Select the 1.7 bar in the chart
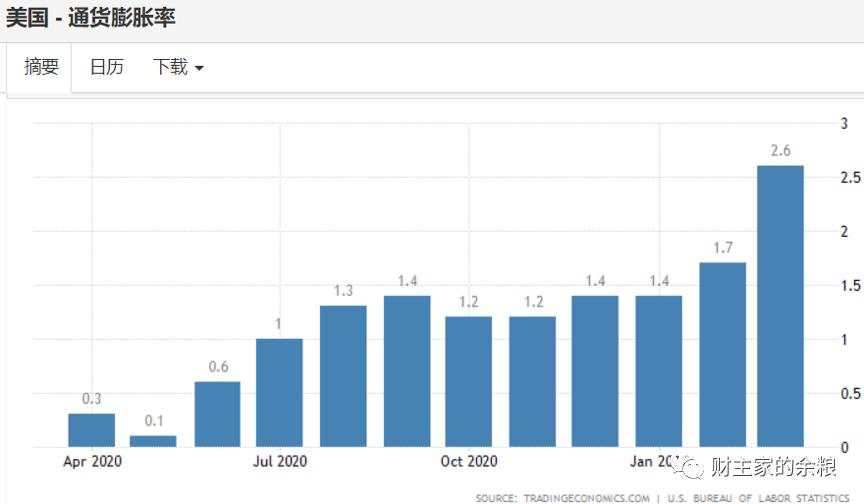Viewport: 864px width, 504px height. (x=722, y=355)
